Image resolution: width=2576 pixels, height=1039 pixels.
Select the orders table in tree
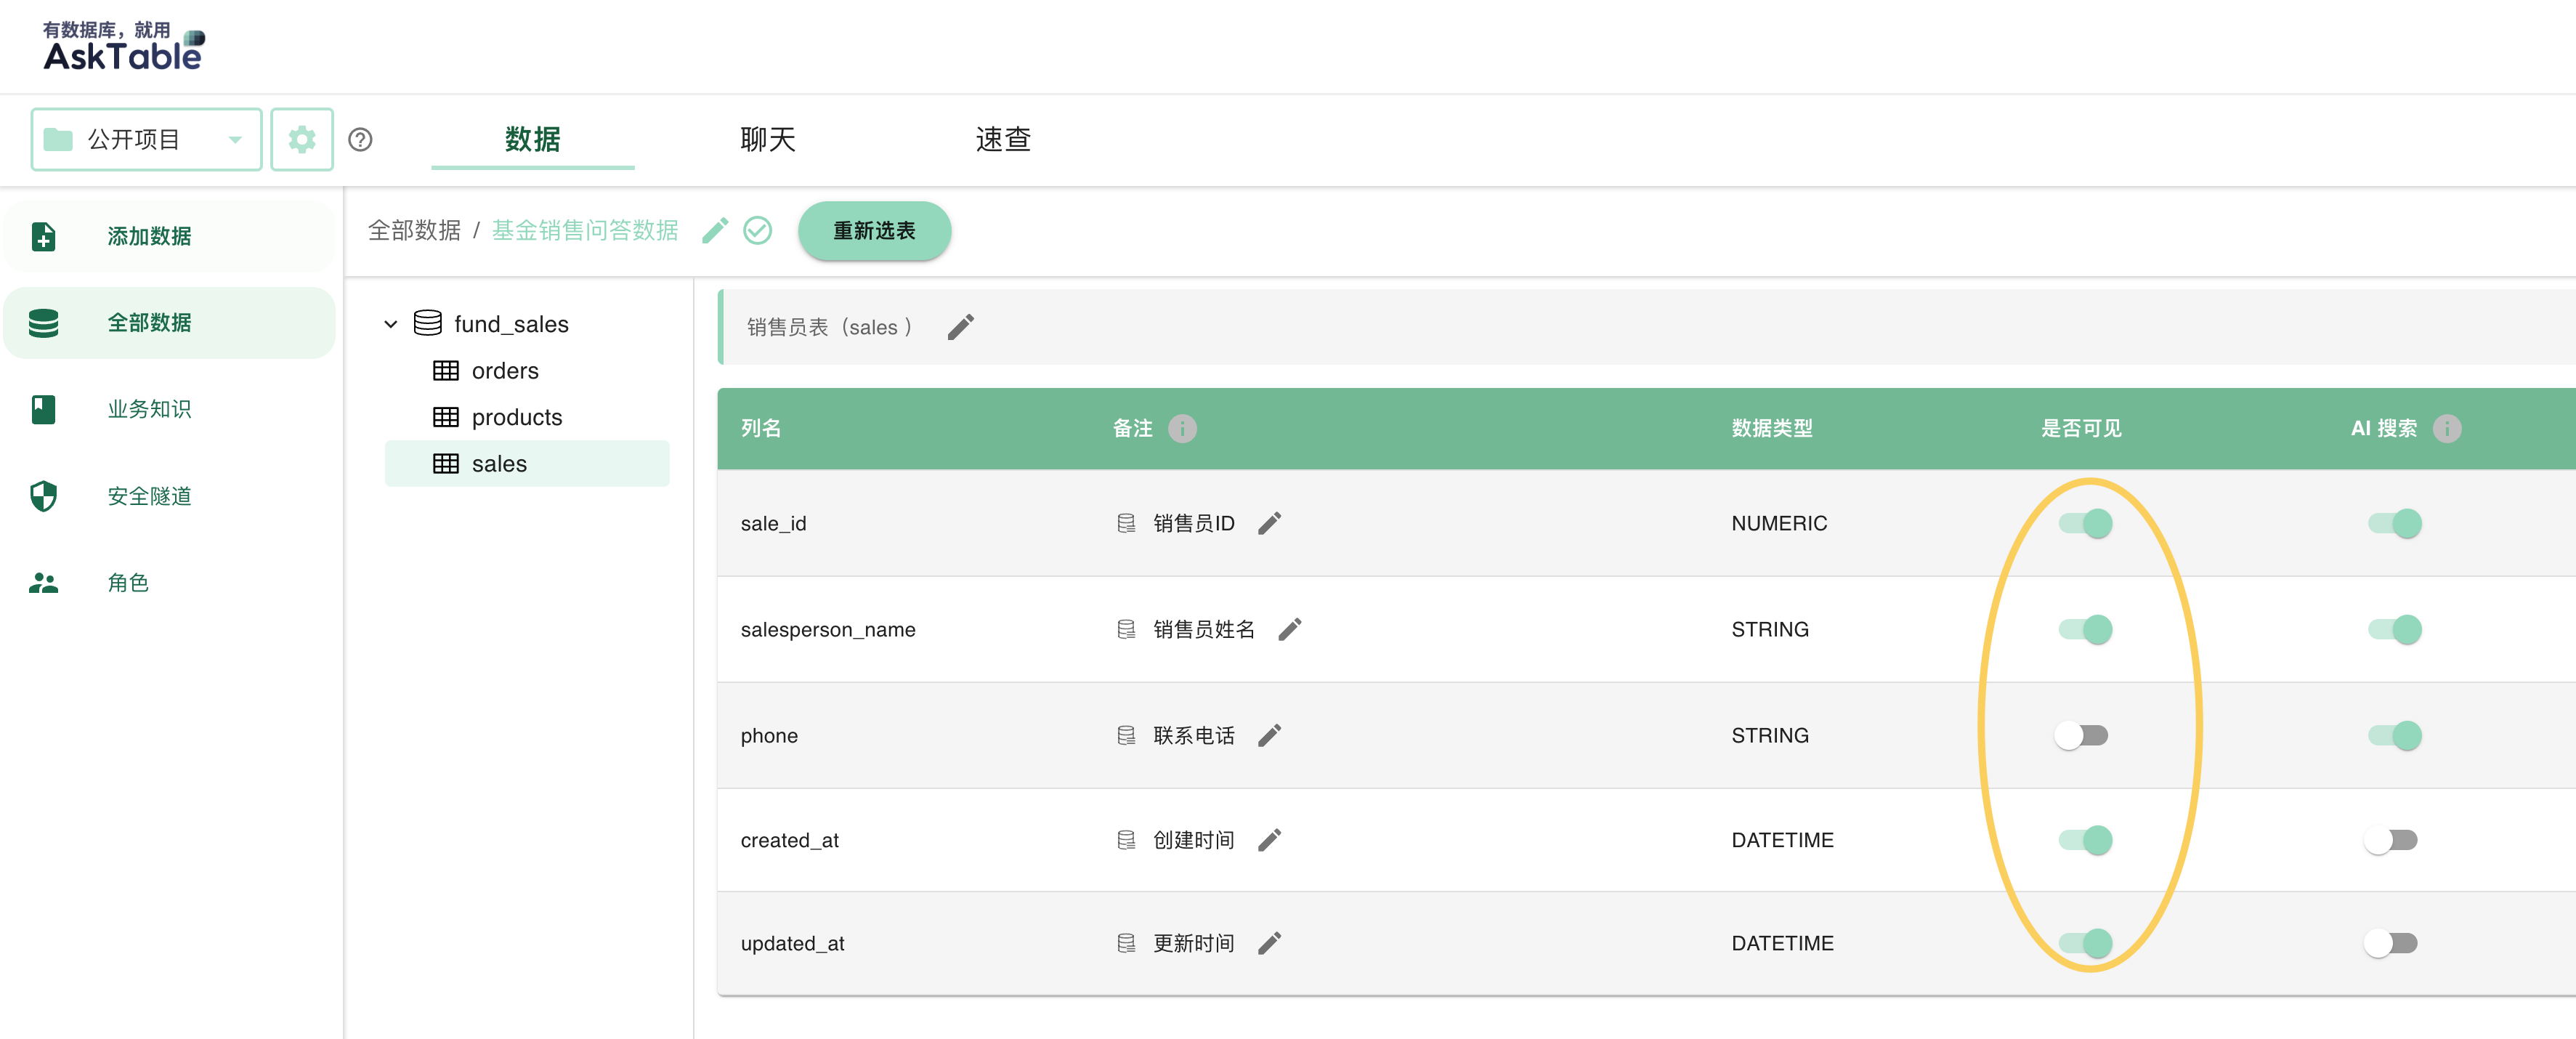504,371
